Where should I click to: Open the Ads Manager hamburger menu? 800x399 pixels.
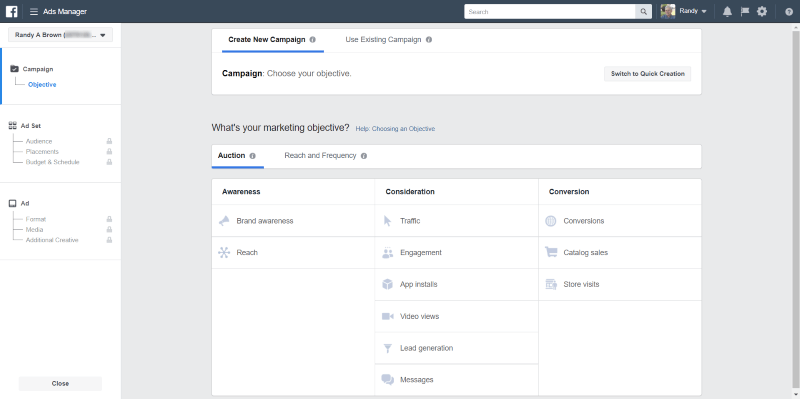click(x=34, y=12)
